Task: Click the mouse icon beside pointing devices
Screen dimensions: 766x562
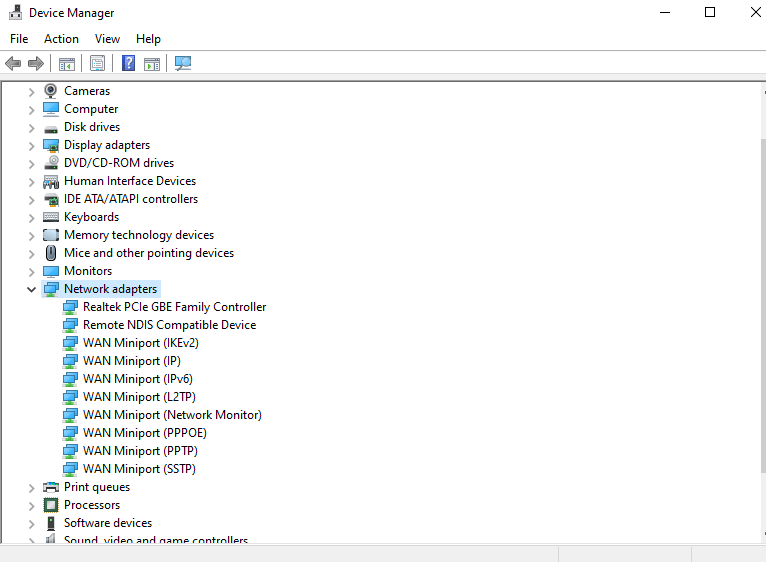Action: (51, 253)
